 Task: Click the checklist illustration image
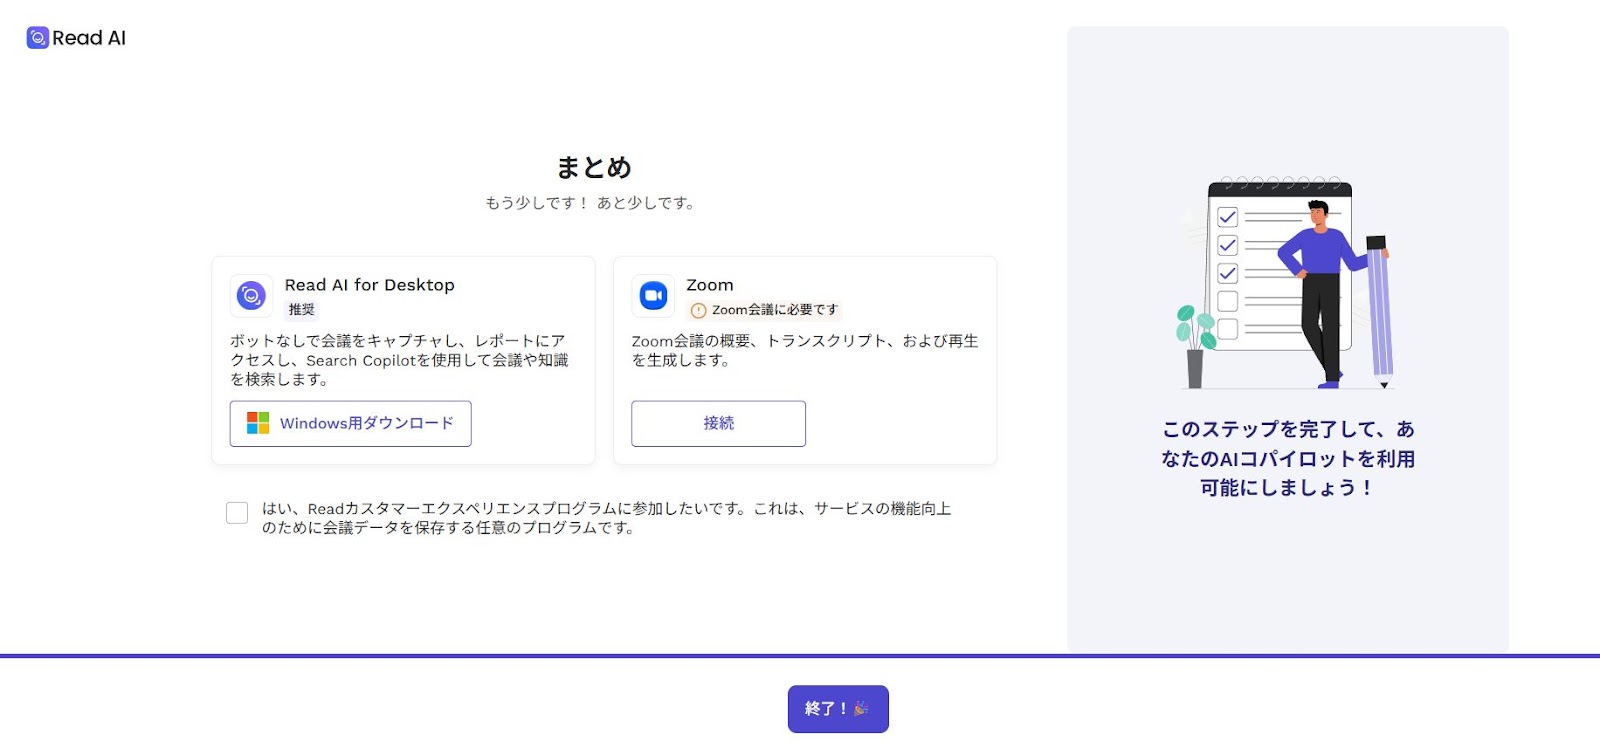click(1288, 283)
